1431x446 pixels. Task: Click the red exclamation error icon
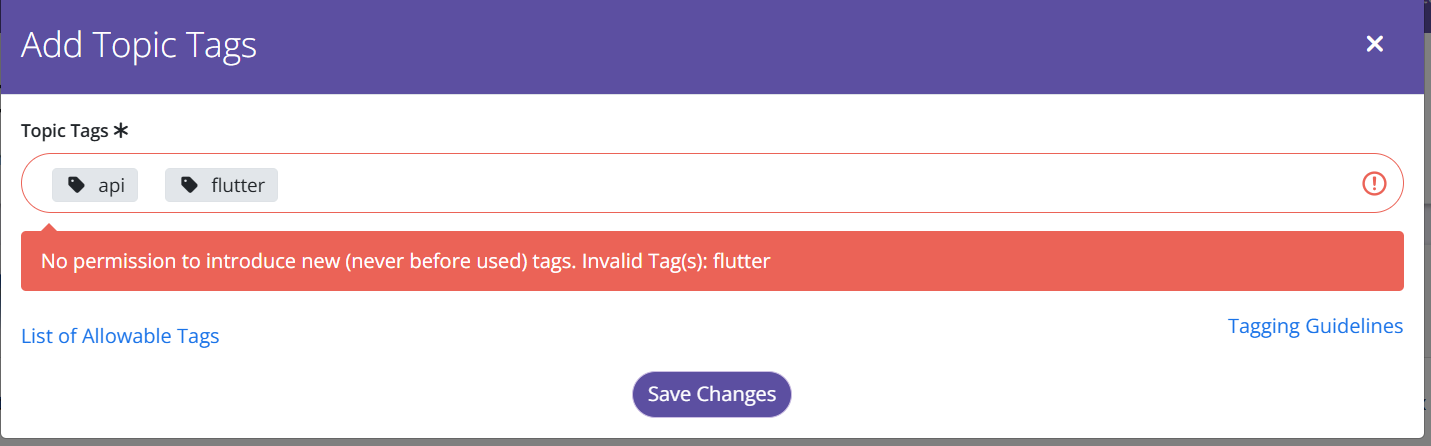1375,183
